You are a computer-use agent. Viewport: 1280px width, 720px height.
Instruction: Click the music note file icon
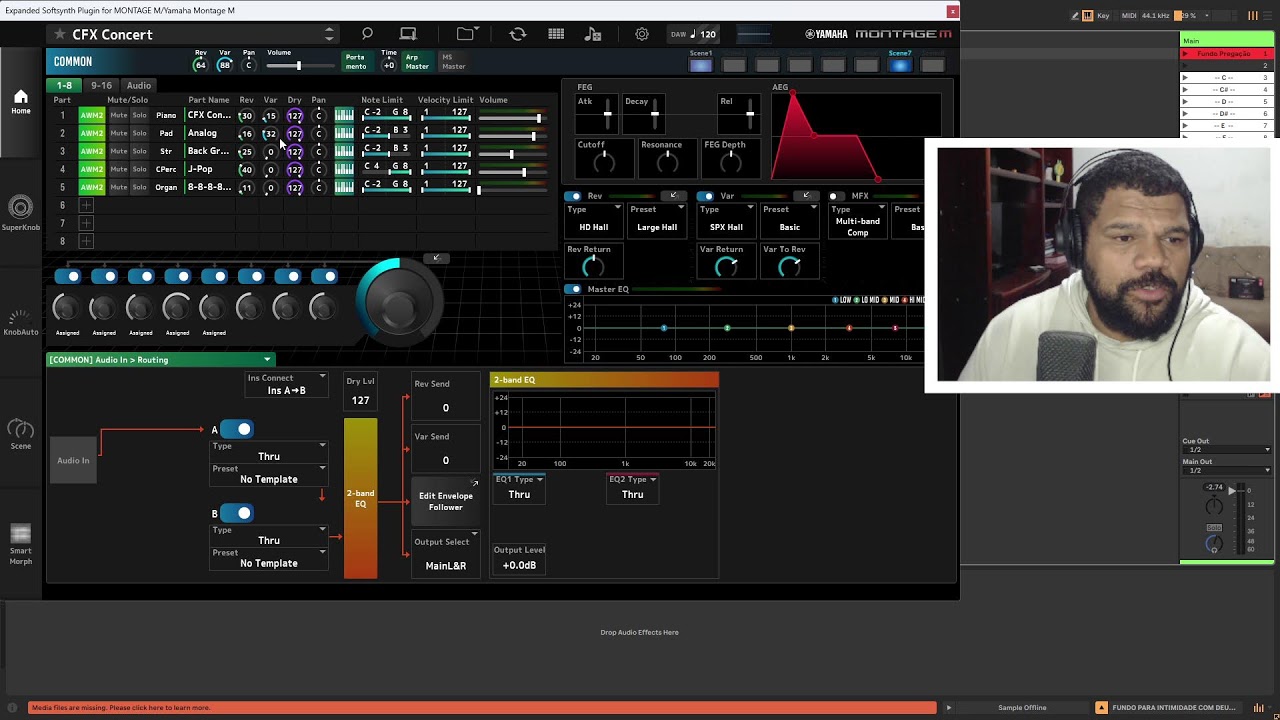click(x=593, y=34)
